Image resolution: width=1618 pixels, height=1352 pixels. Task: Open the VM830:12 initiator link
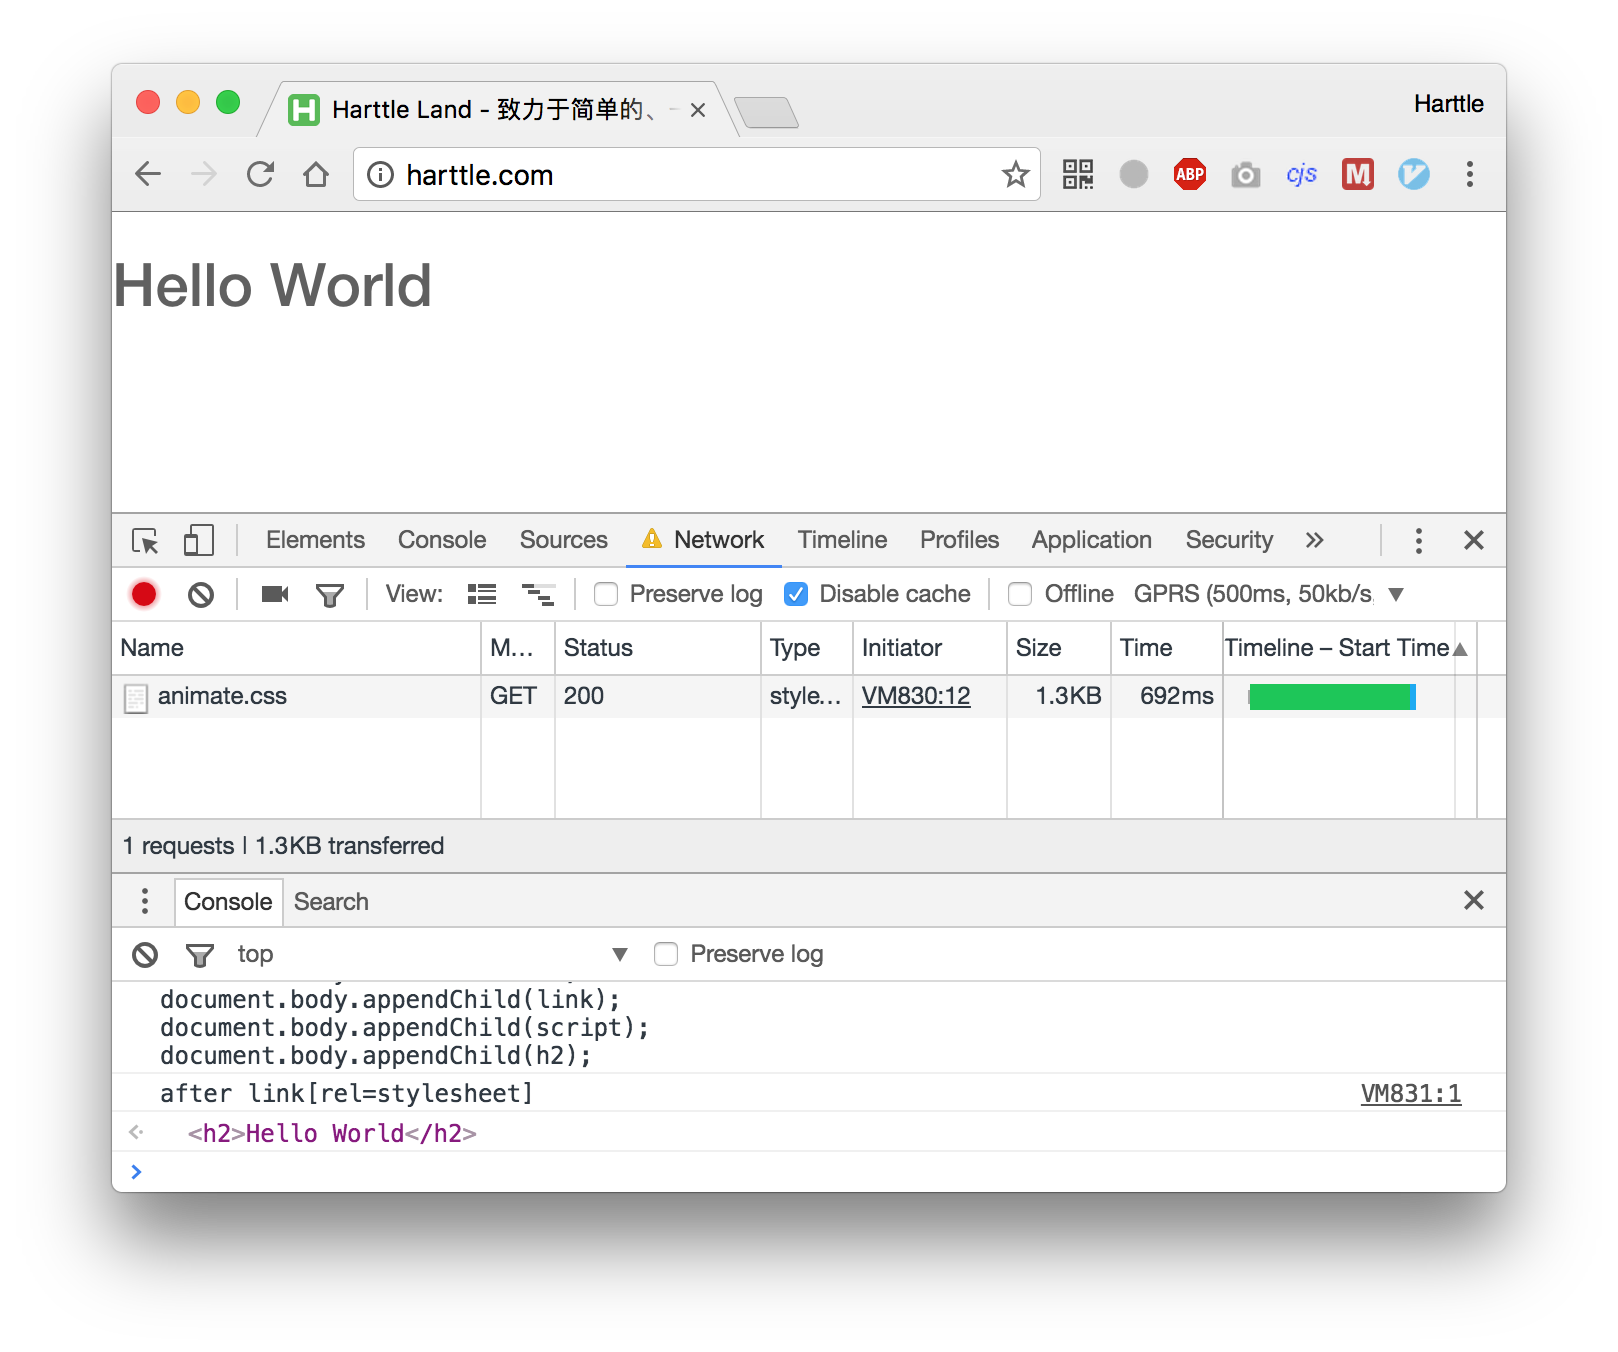tap(916, 695)
